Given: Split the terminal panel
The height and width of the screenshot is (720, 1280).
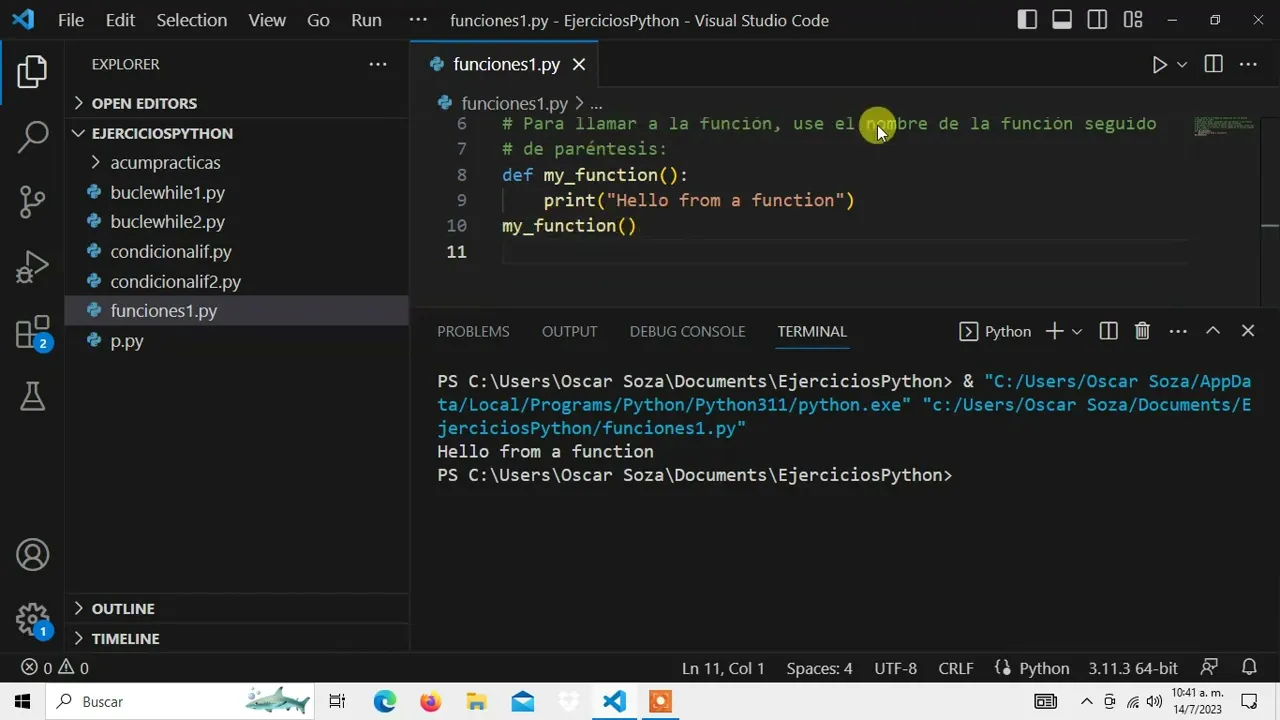Looking at the screenshot, I should tap(1108, 331).
